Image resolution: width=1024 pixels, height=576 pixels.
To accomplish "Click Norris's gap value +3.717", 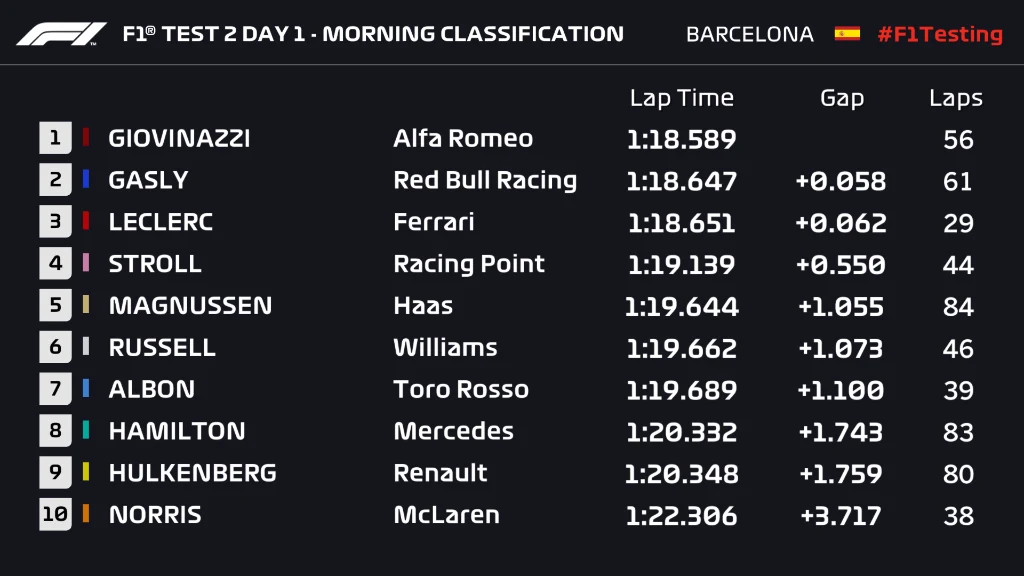I will 841,516.
